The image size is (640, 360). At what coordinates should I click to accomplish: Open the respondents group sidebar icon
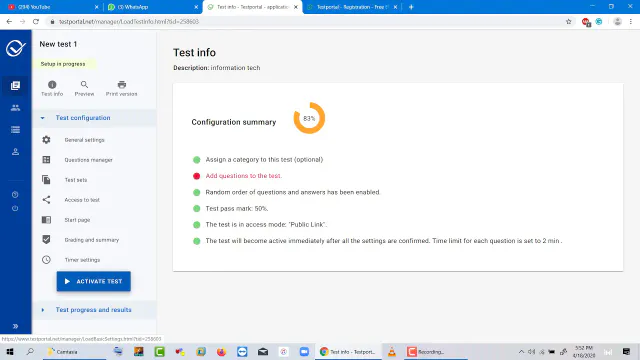16,108
